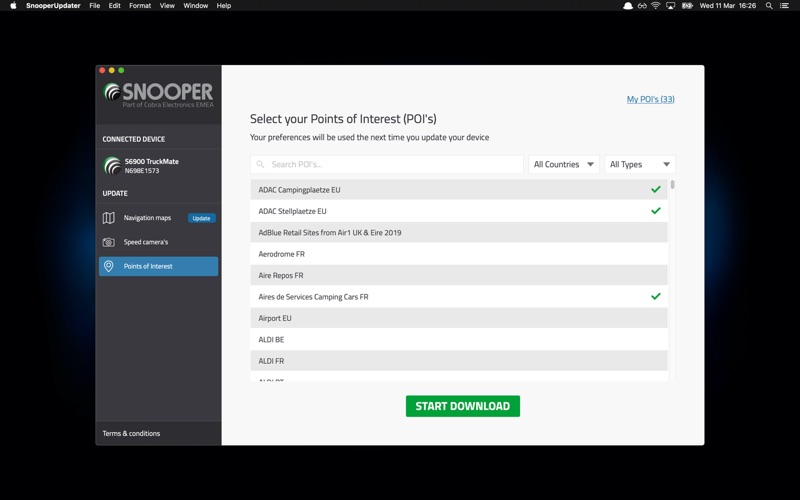Open the Help menu
This screenshot has width=800, height=500.
click(223, 6)
